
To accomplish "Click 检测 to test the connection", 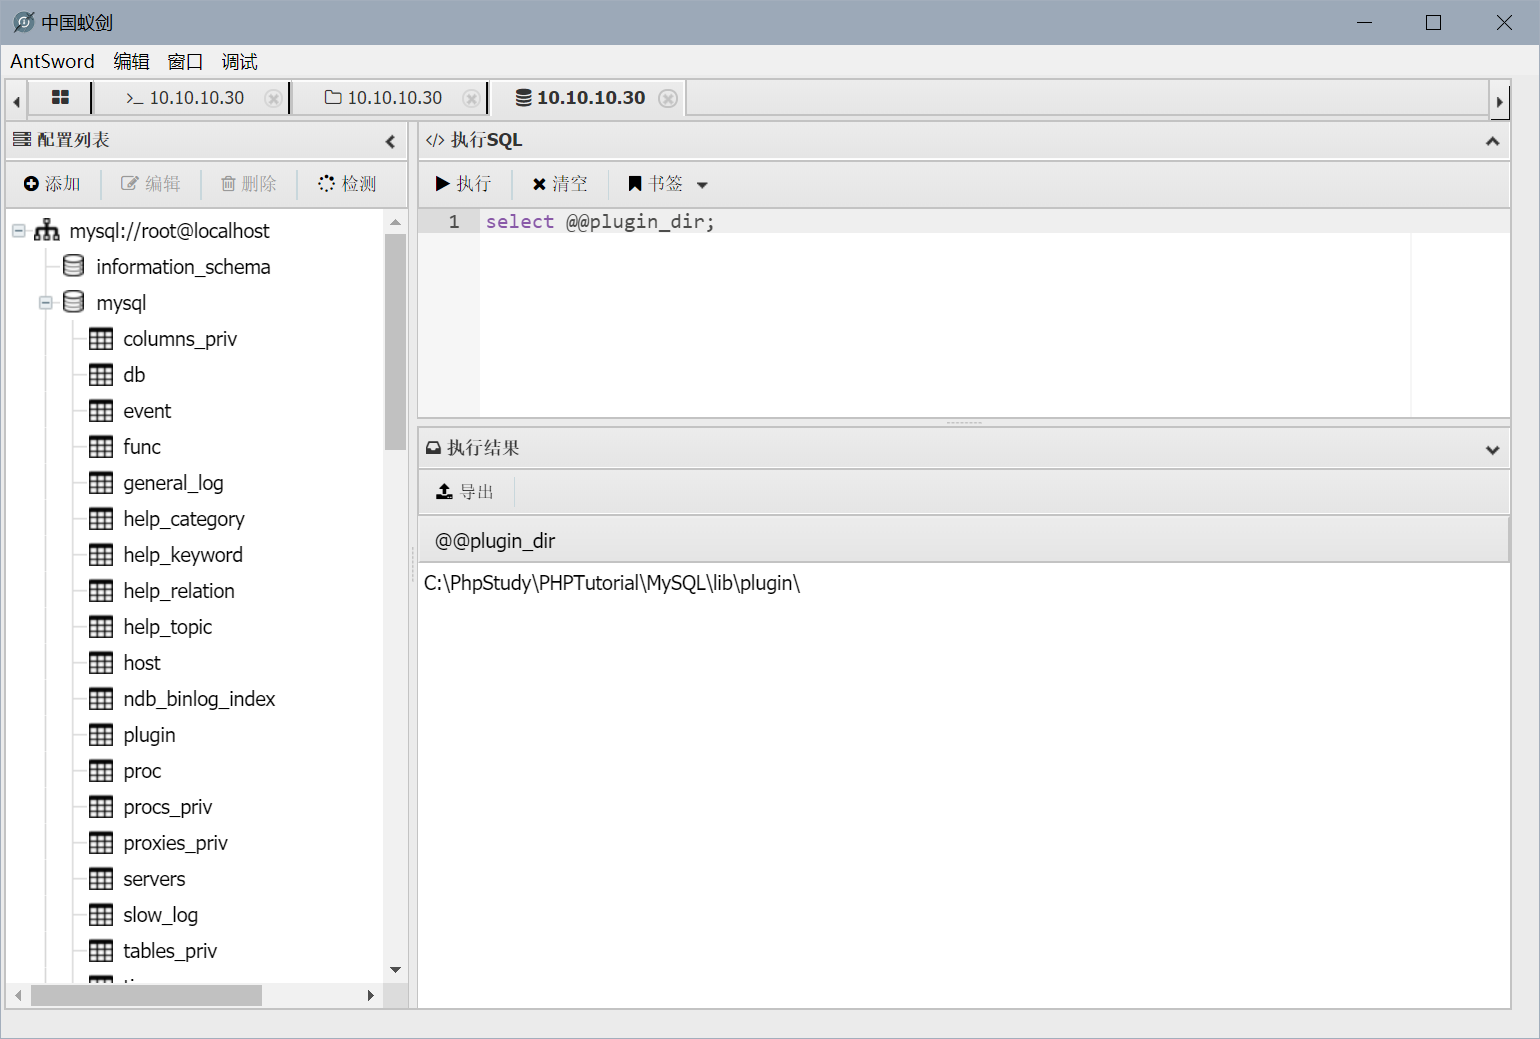I will click(x=347, y=184).
